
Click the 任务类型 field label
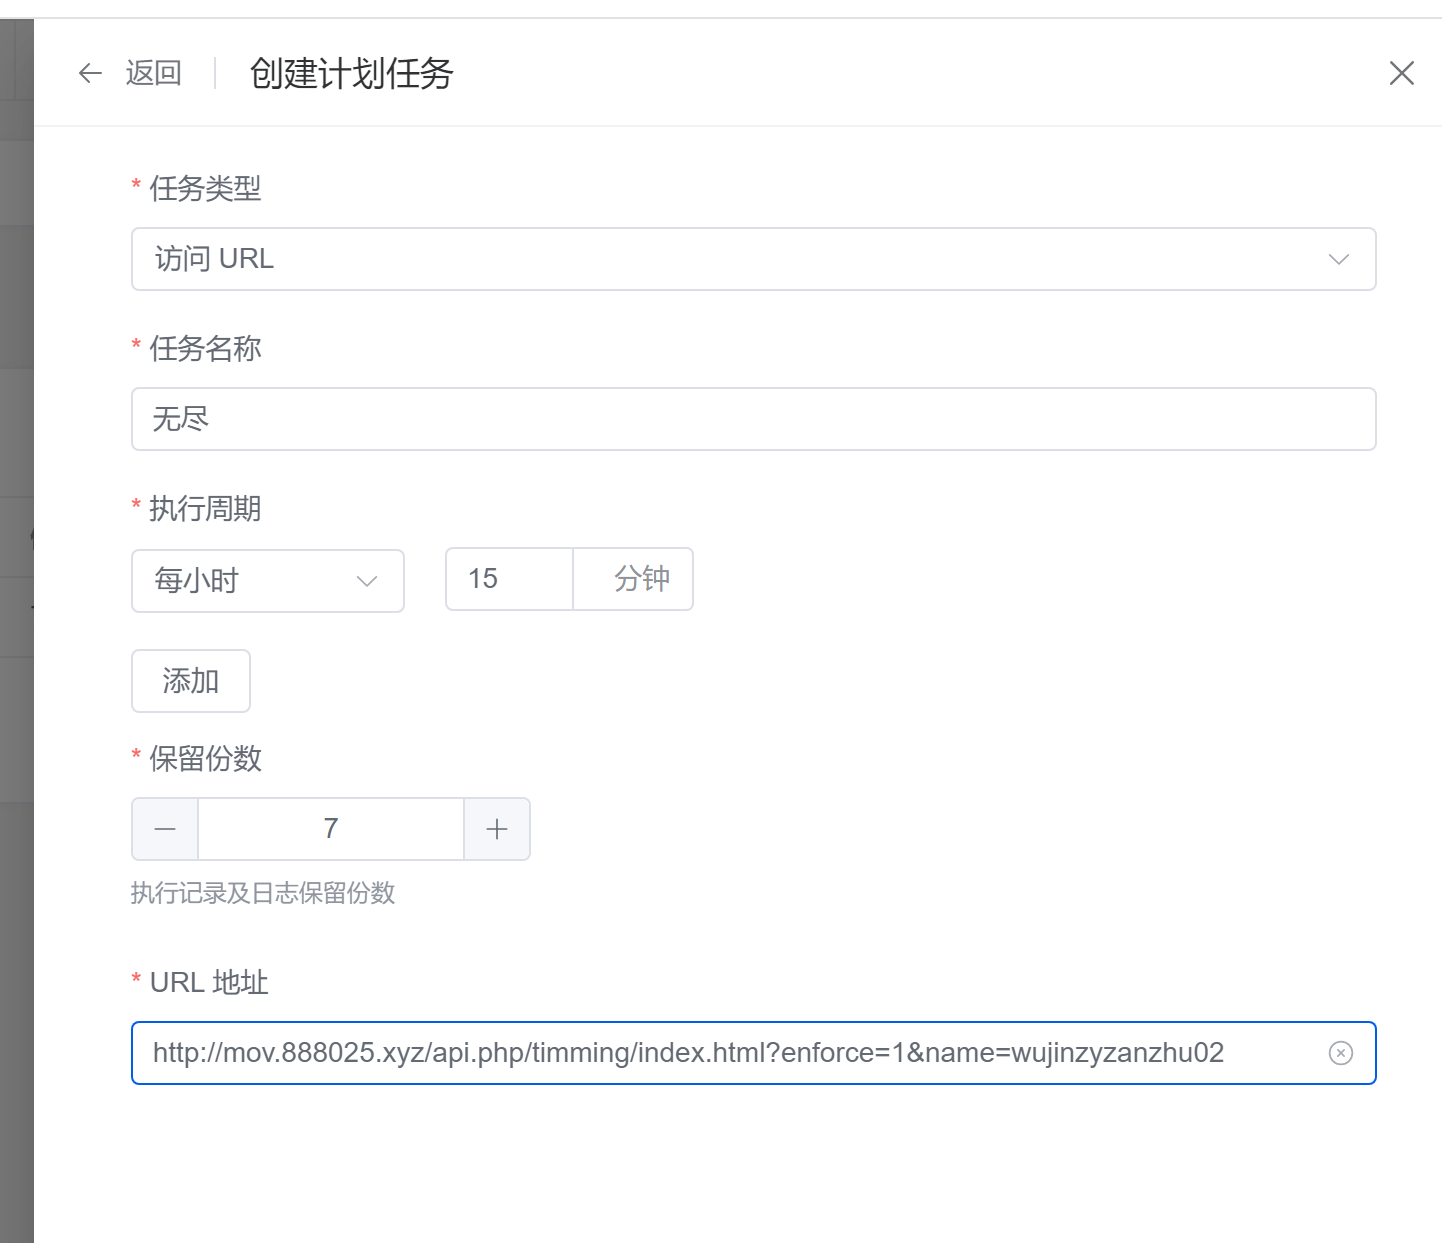205,188
